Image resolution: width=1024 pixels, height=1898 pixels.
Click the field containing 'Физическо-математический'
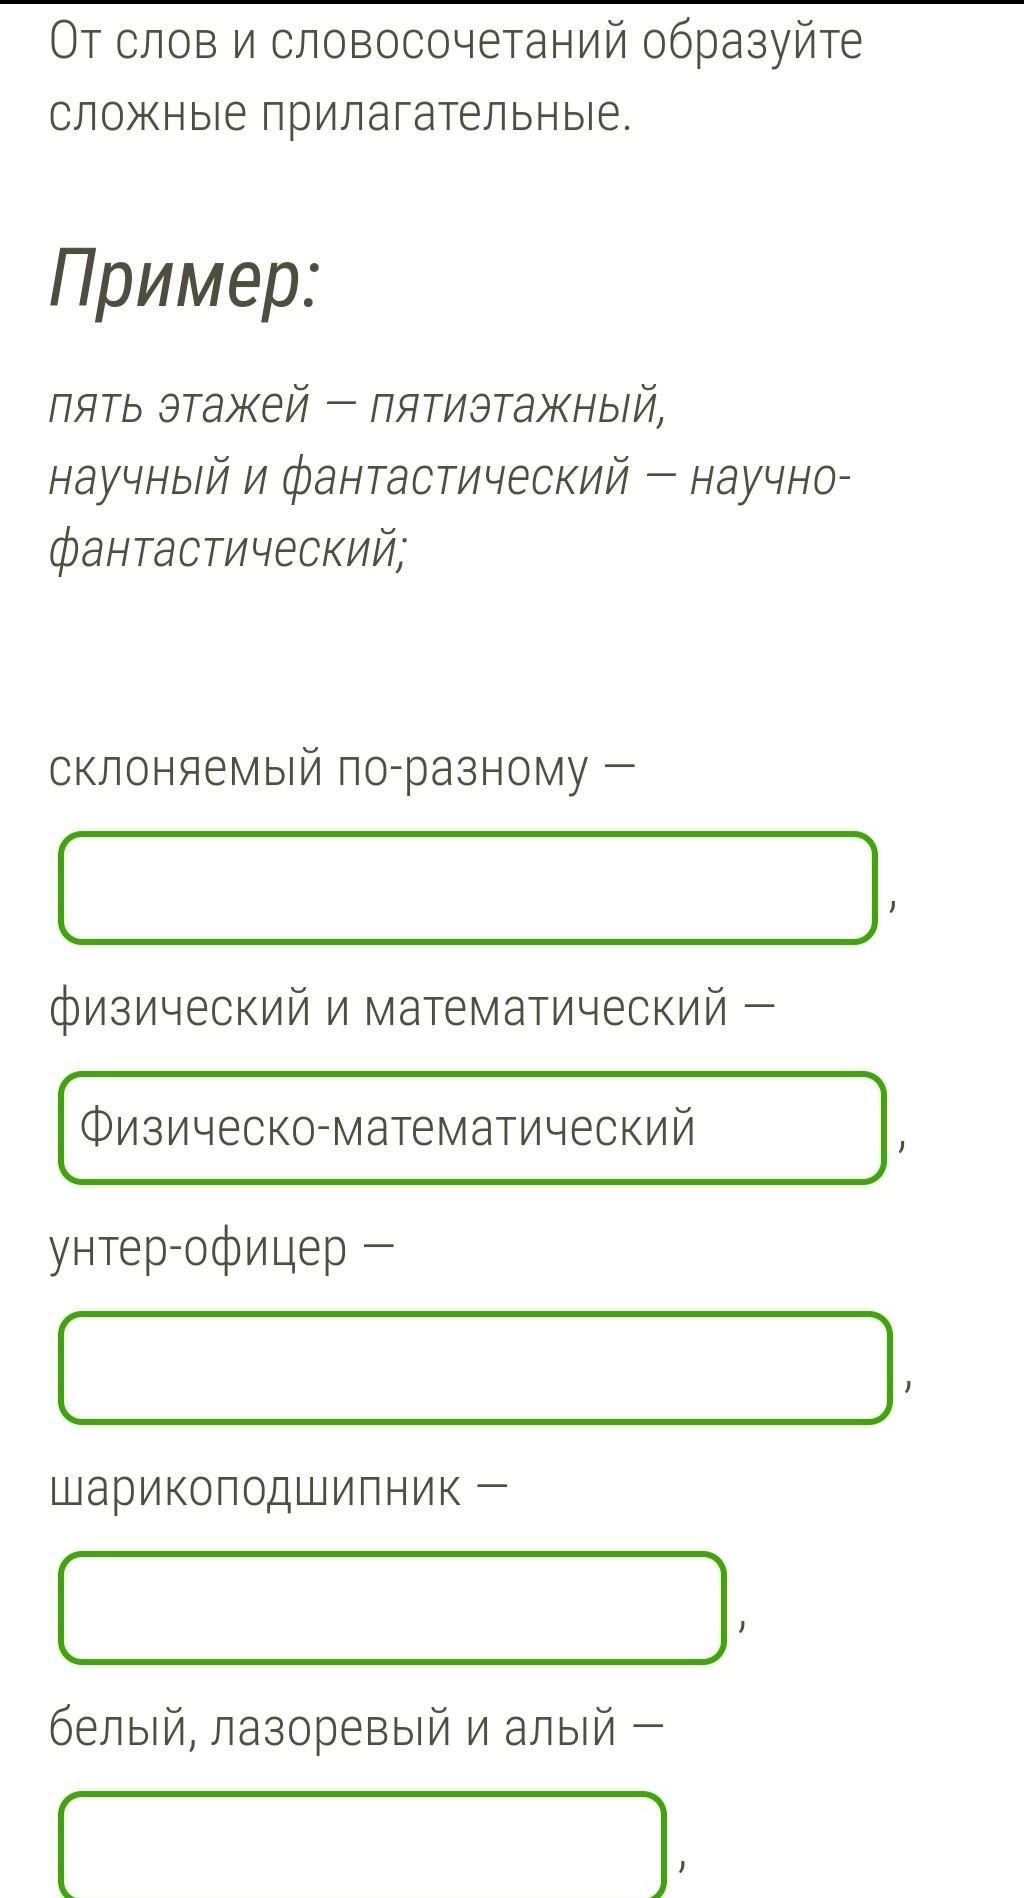(473, 1128)
